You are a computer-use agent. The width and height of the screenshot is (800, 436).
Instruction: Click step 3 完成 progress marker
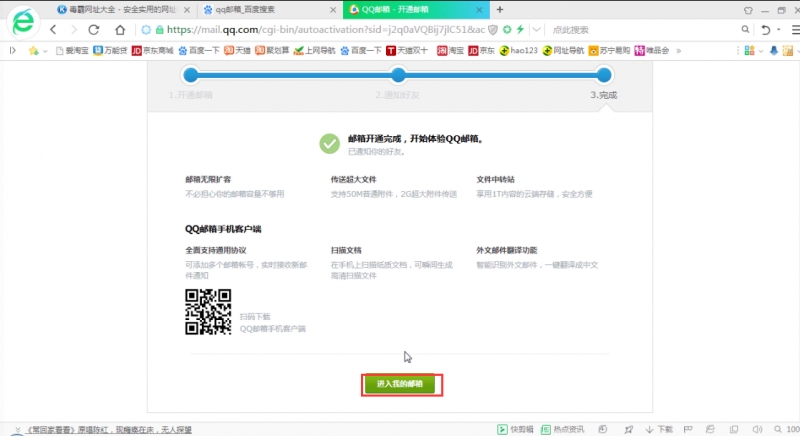pos(604,75)
